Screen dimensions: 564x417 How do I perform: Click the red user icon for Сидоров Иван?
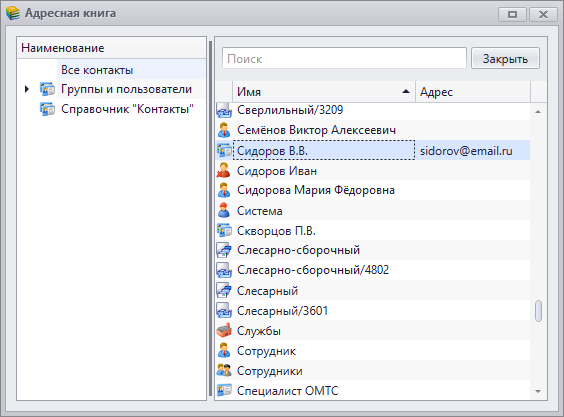tap(224, 171)
